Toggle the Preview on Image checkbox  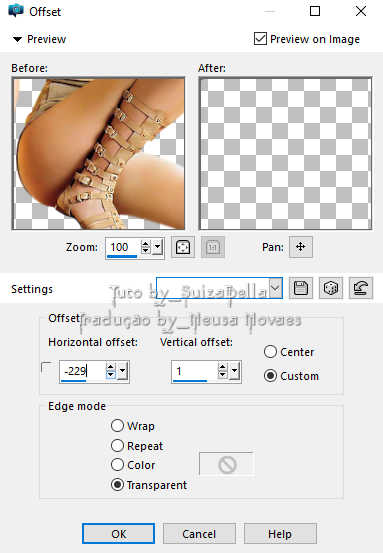coord(260,38)
